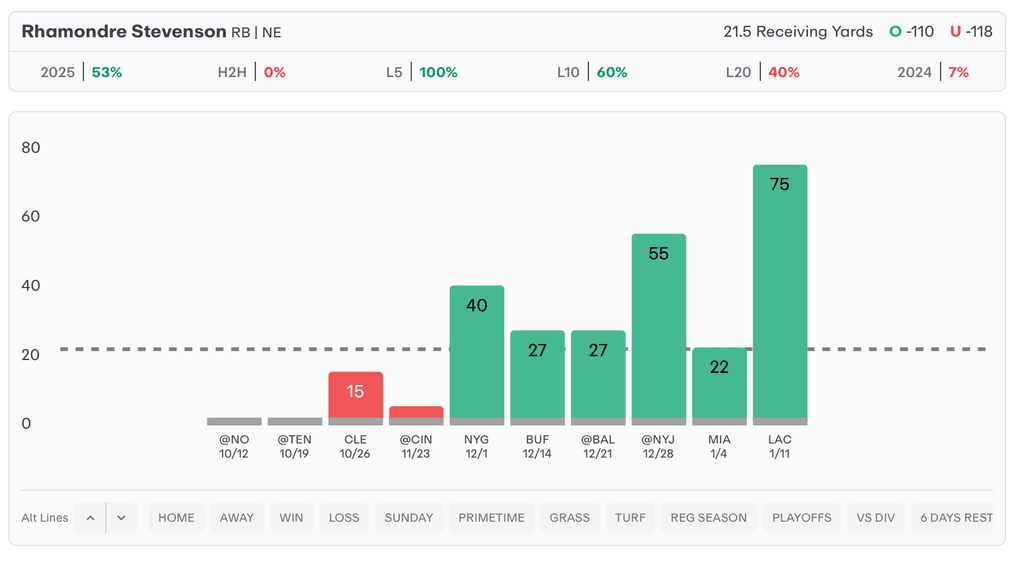Click the Over -110 odds
The image size is (1024, 561).
(912, 32)
